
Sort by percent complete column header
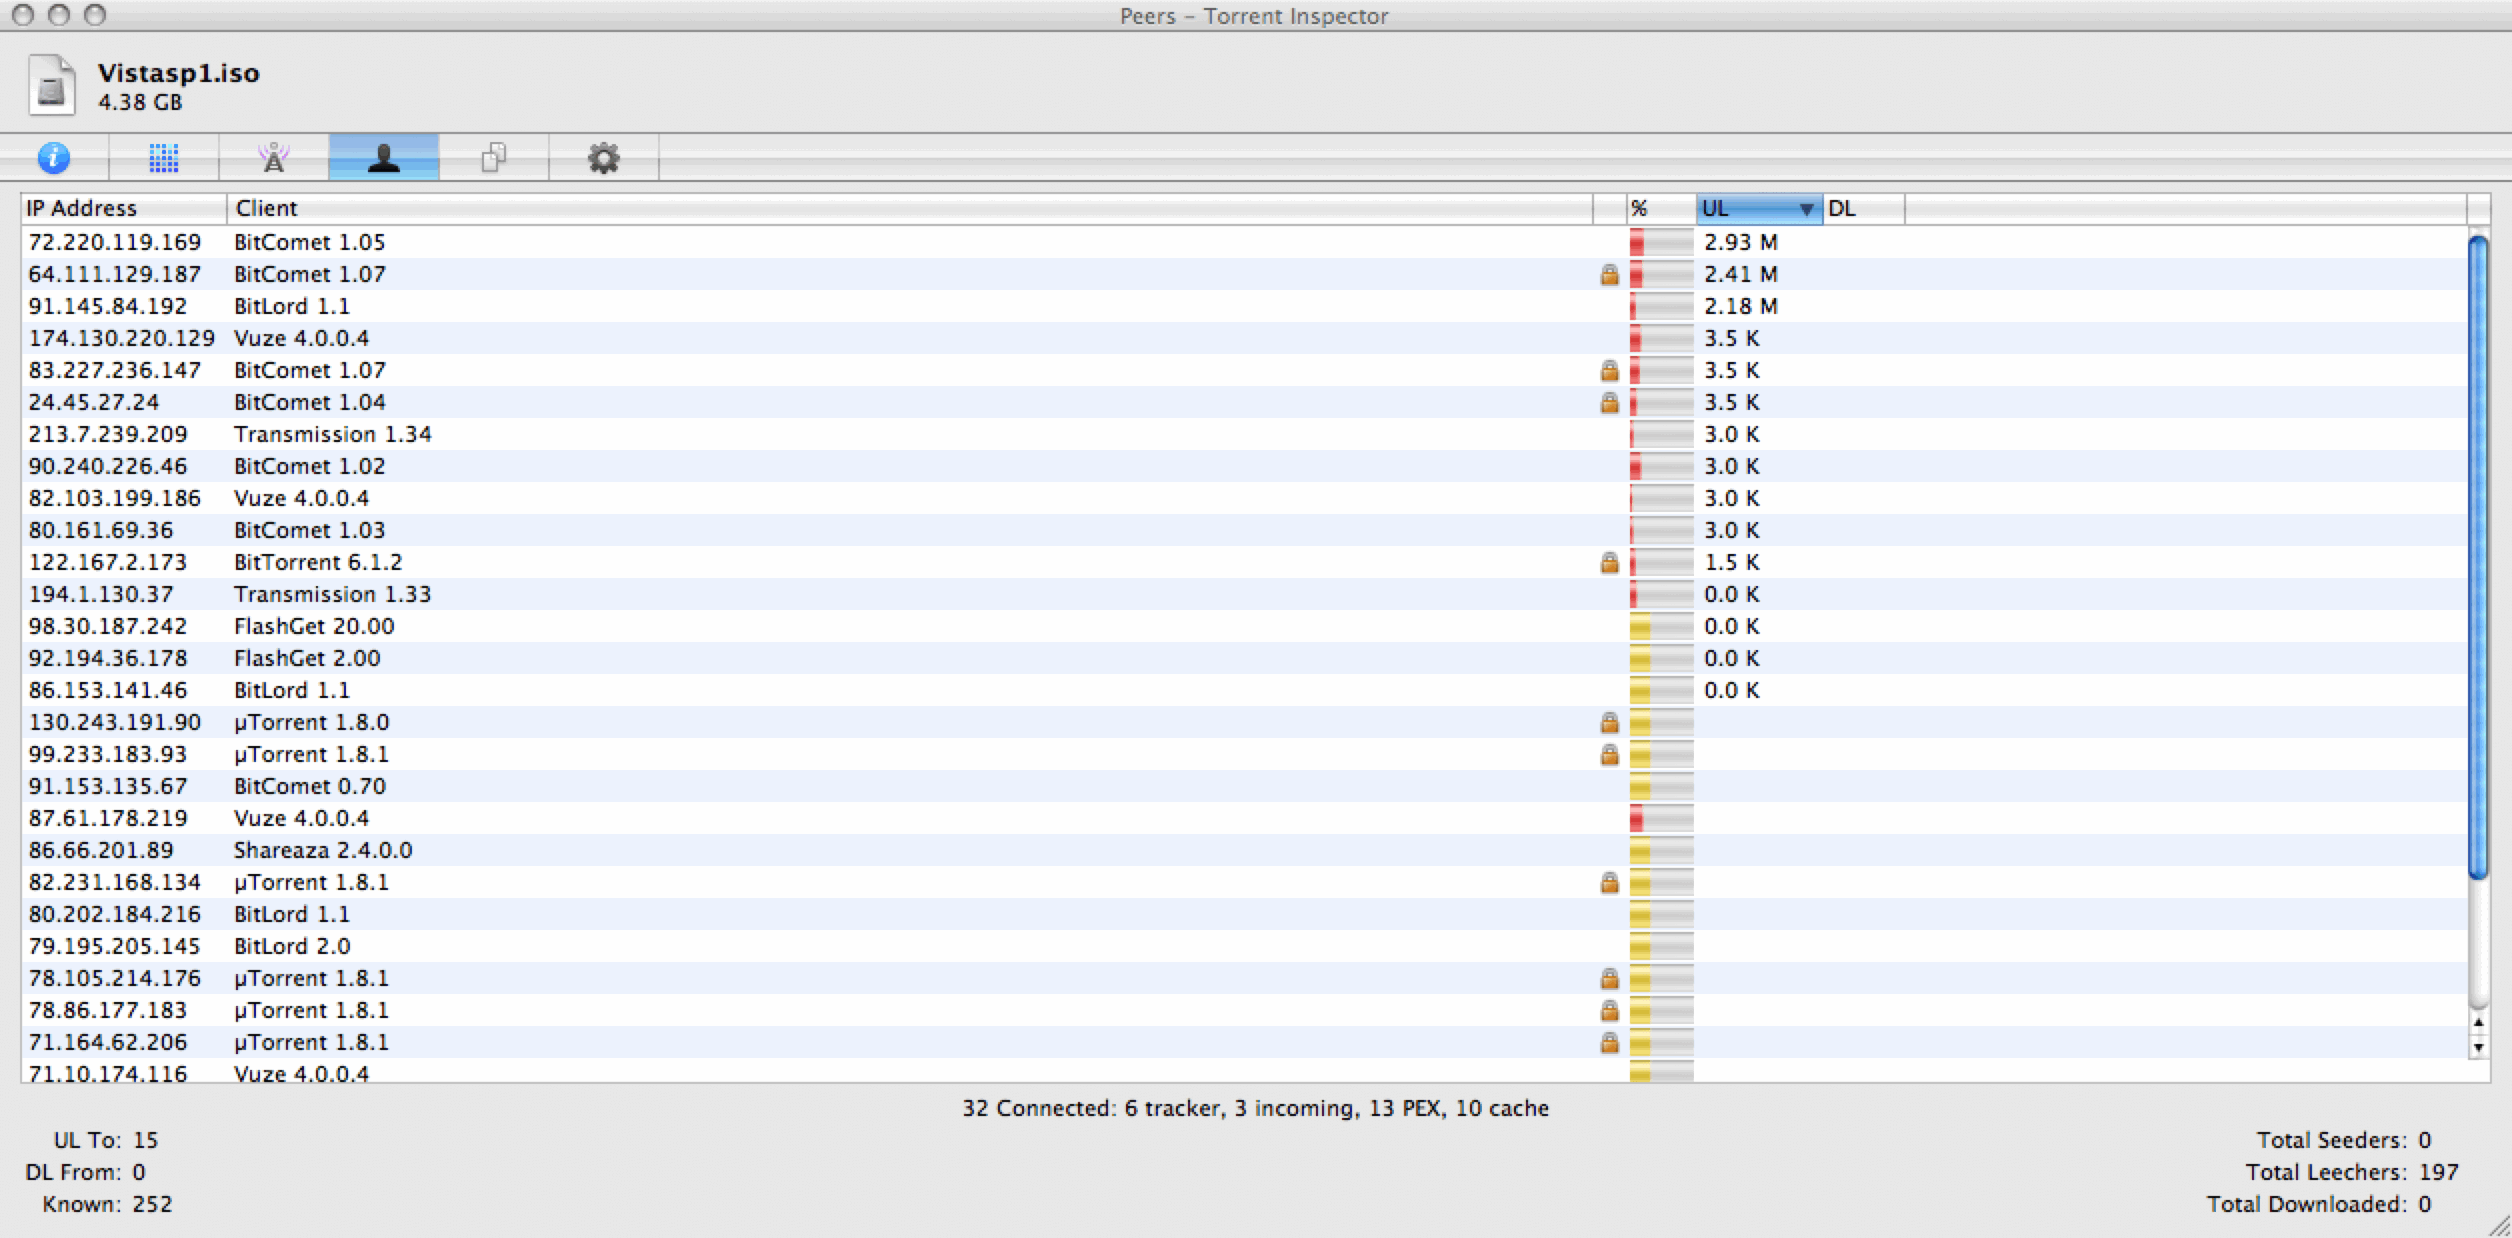click(1660, 208)
